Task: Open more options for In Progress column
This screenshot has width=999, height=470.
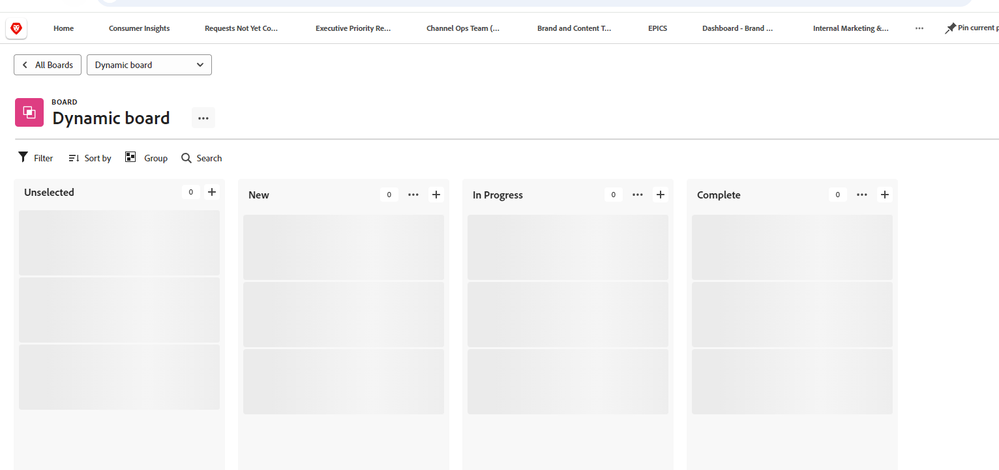Action: click(637, 195)
